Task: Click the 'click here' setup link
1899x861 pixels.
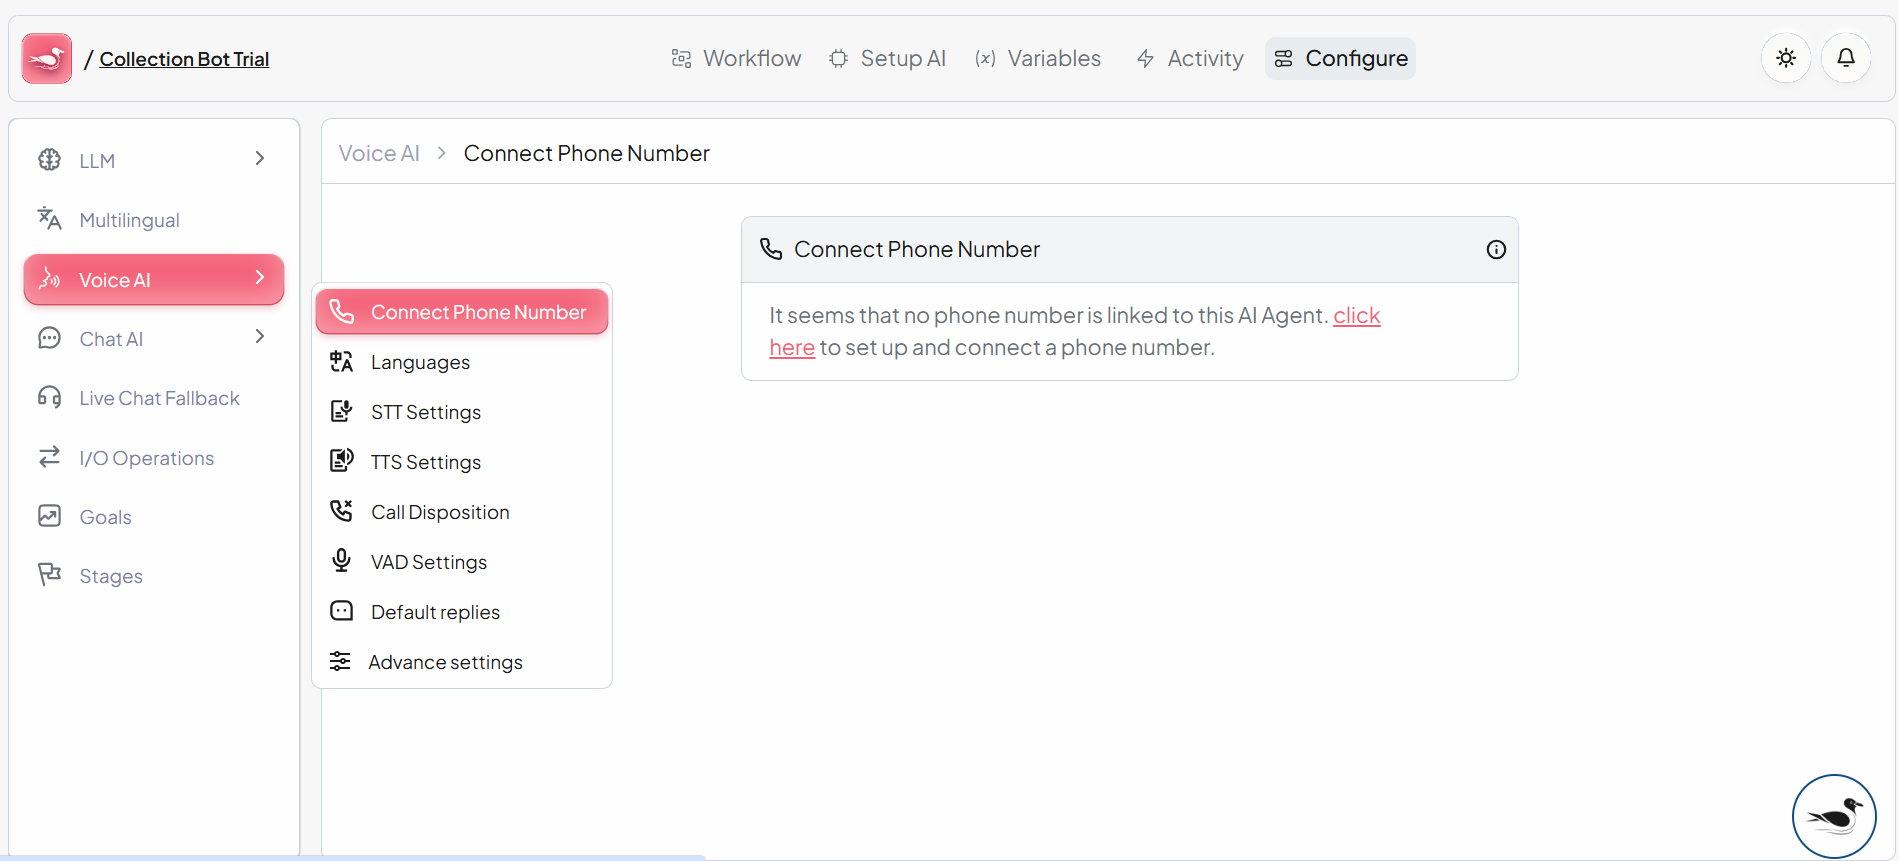Action: point(1356,316)
